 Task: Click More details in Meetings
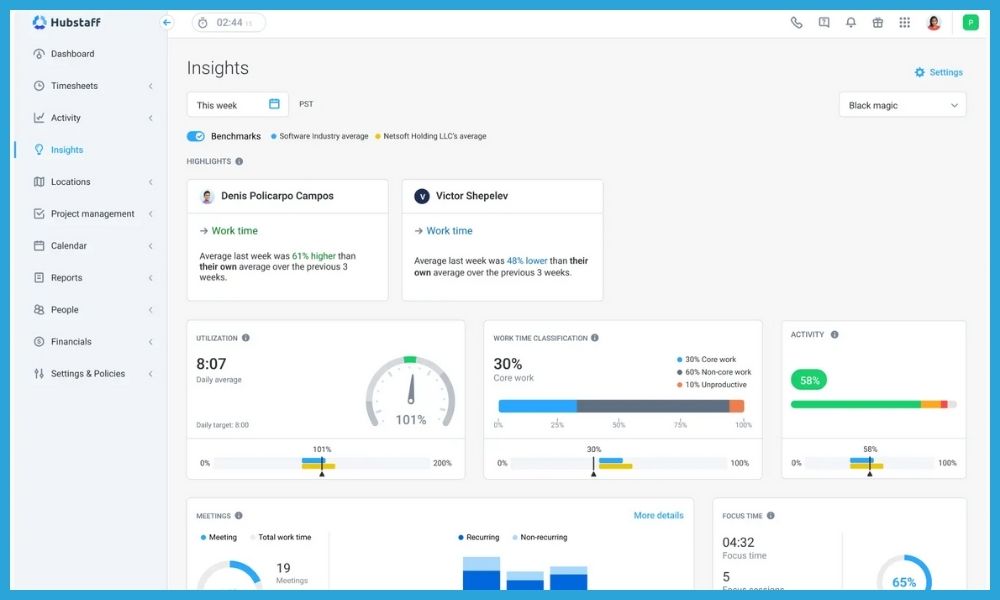[658, 515]
